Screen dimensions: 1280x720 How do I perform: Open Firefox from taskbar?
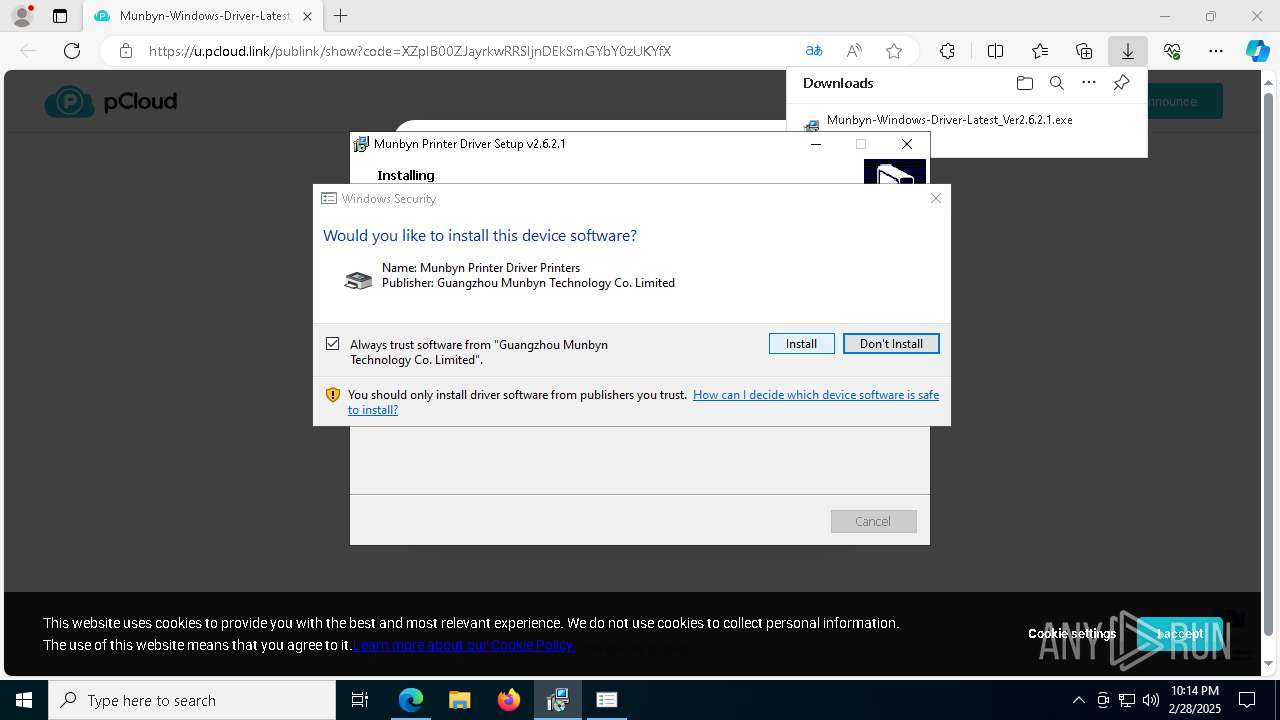(509, 700)
